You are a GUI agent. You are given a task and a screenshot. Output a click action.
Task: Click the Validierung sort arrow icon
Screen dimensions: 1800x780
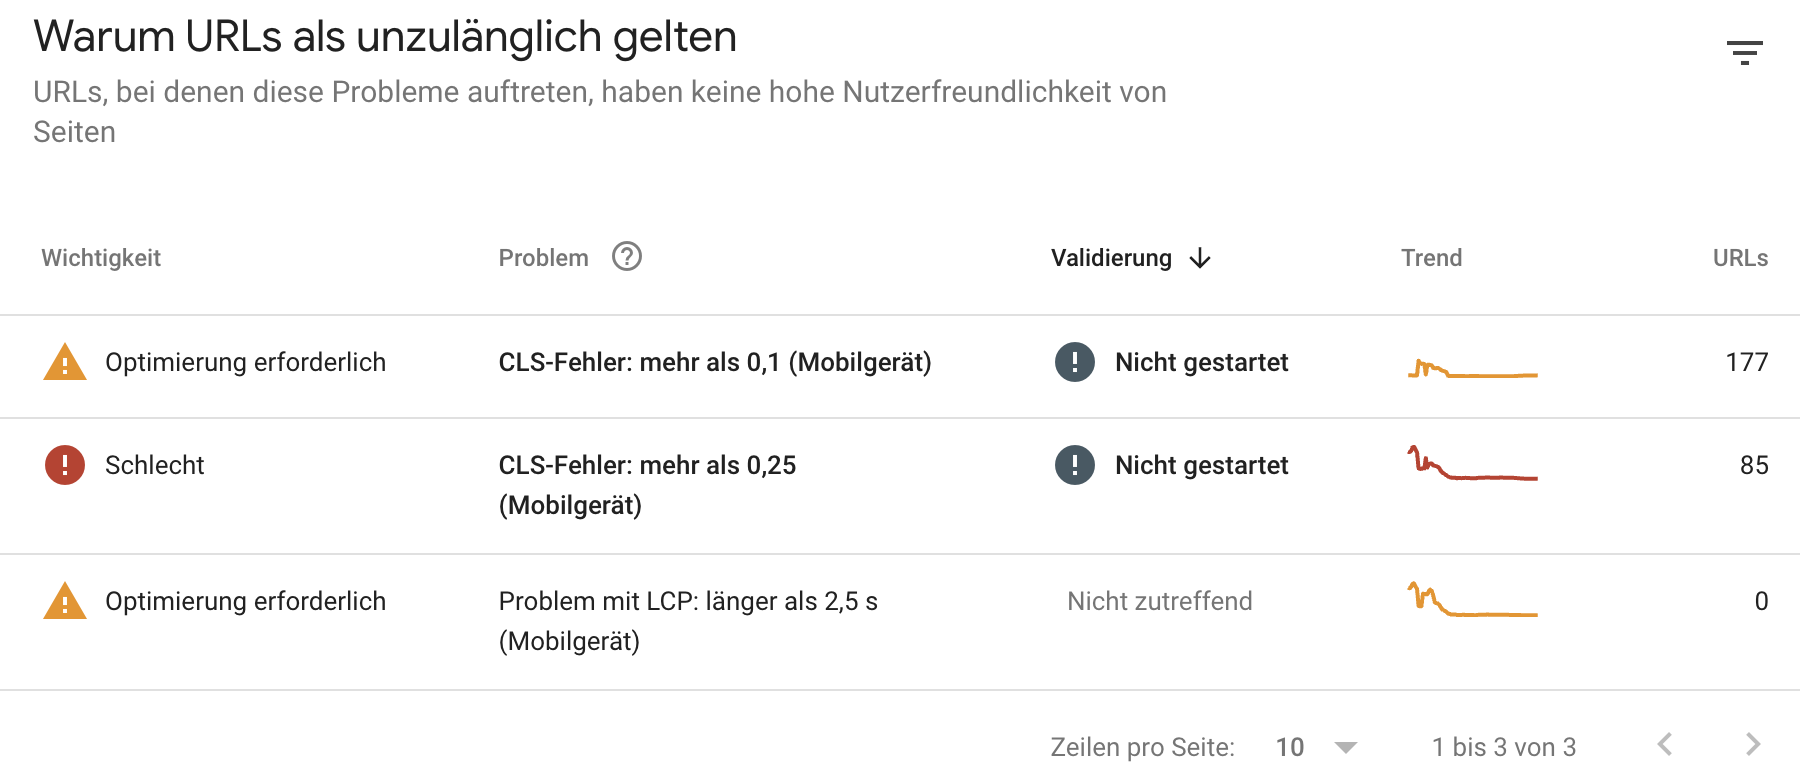[1200, 259]
